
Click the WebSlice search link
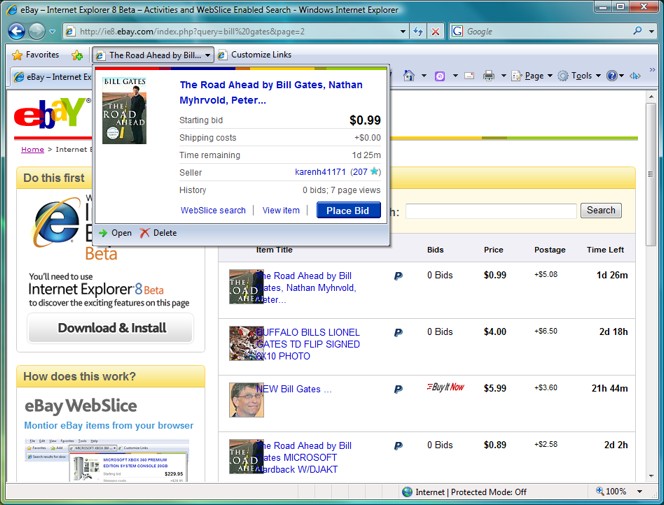point(213,210)
